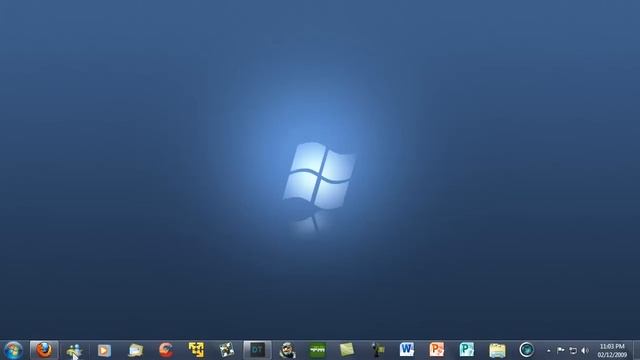640x360 pixels.
Task: Open Action Center flag tray icon
Action: pos(560,350)
